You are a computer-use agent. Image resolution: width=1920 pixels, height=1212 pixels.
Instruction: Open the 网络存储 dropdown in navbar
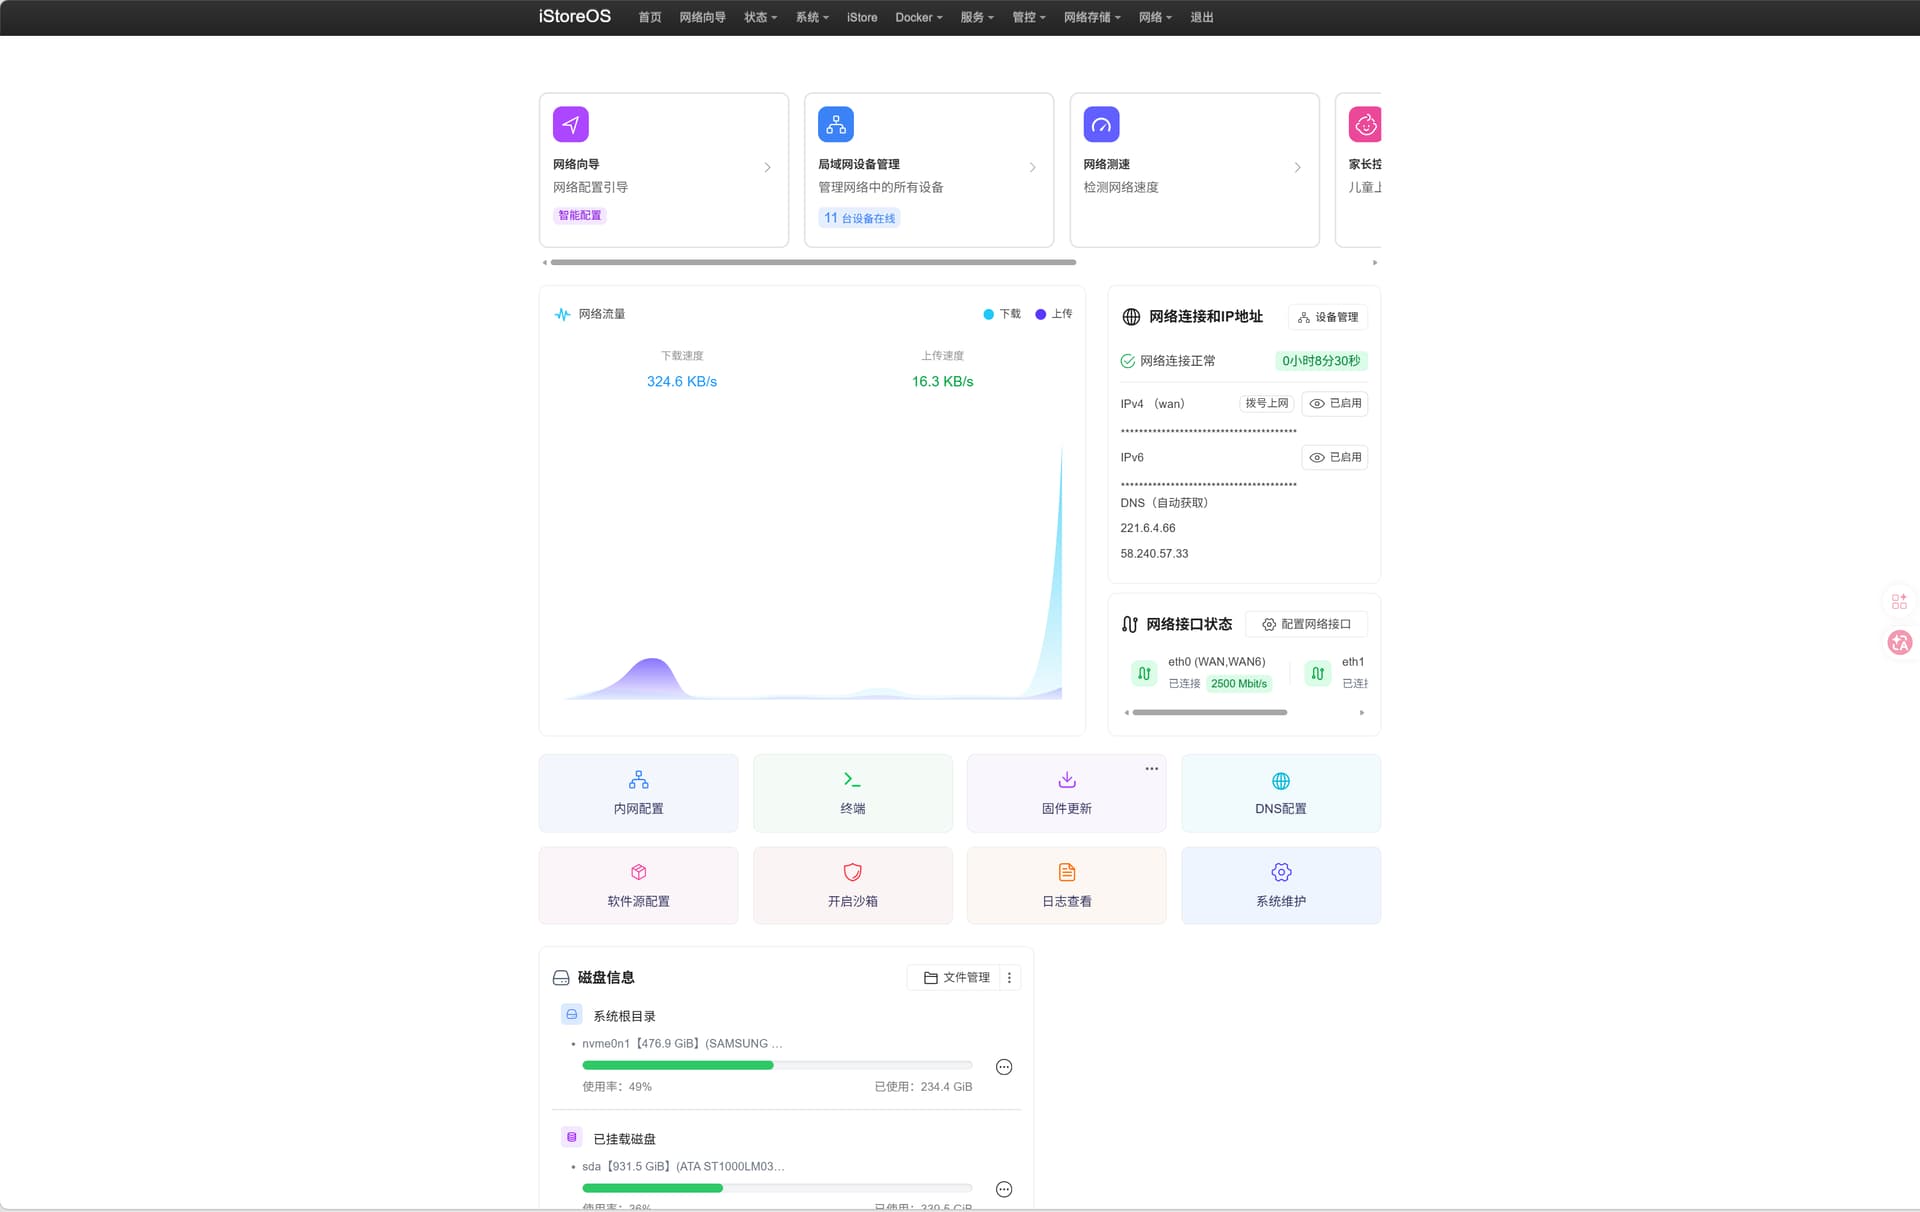tap(1091, 17)
